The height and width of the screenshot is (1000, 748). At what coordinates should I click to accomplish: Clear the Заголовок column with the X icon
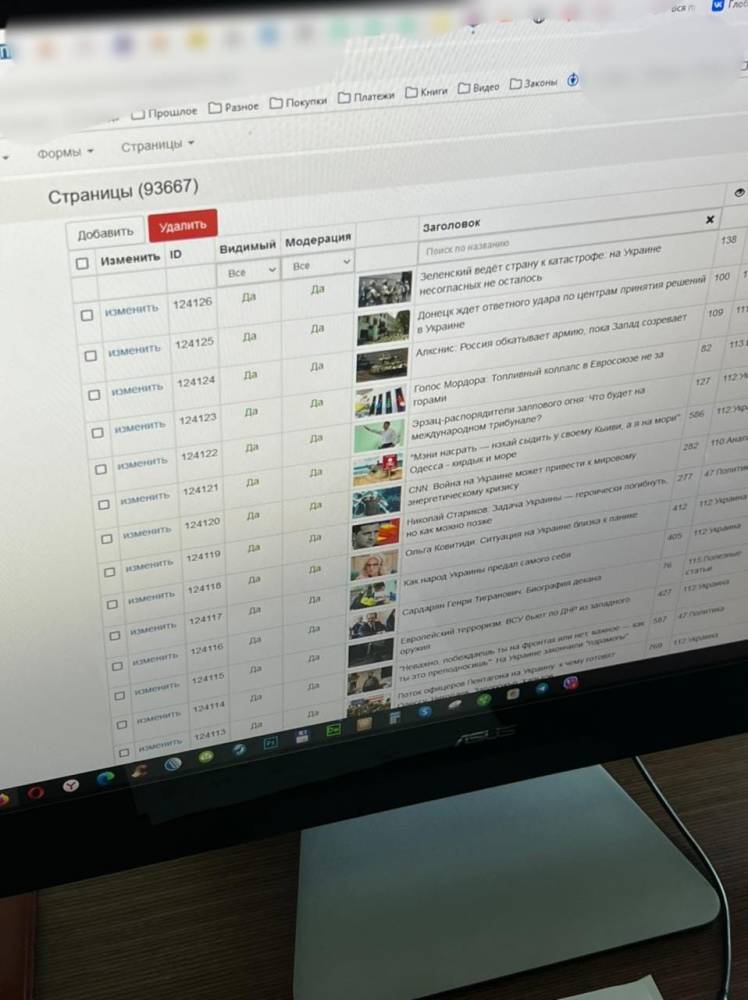(x=709, y=219)
